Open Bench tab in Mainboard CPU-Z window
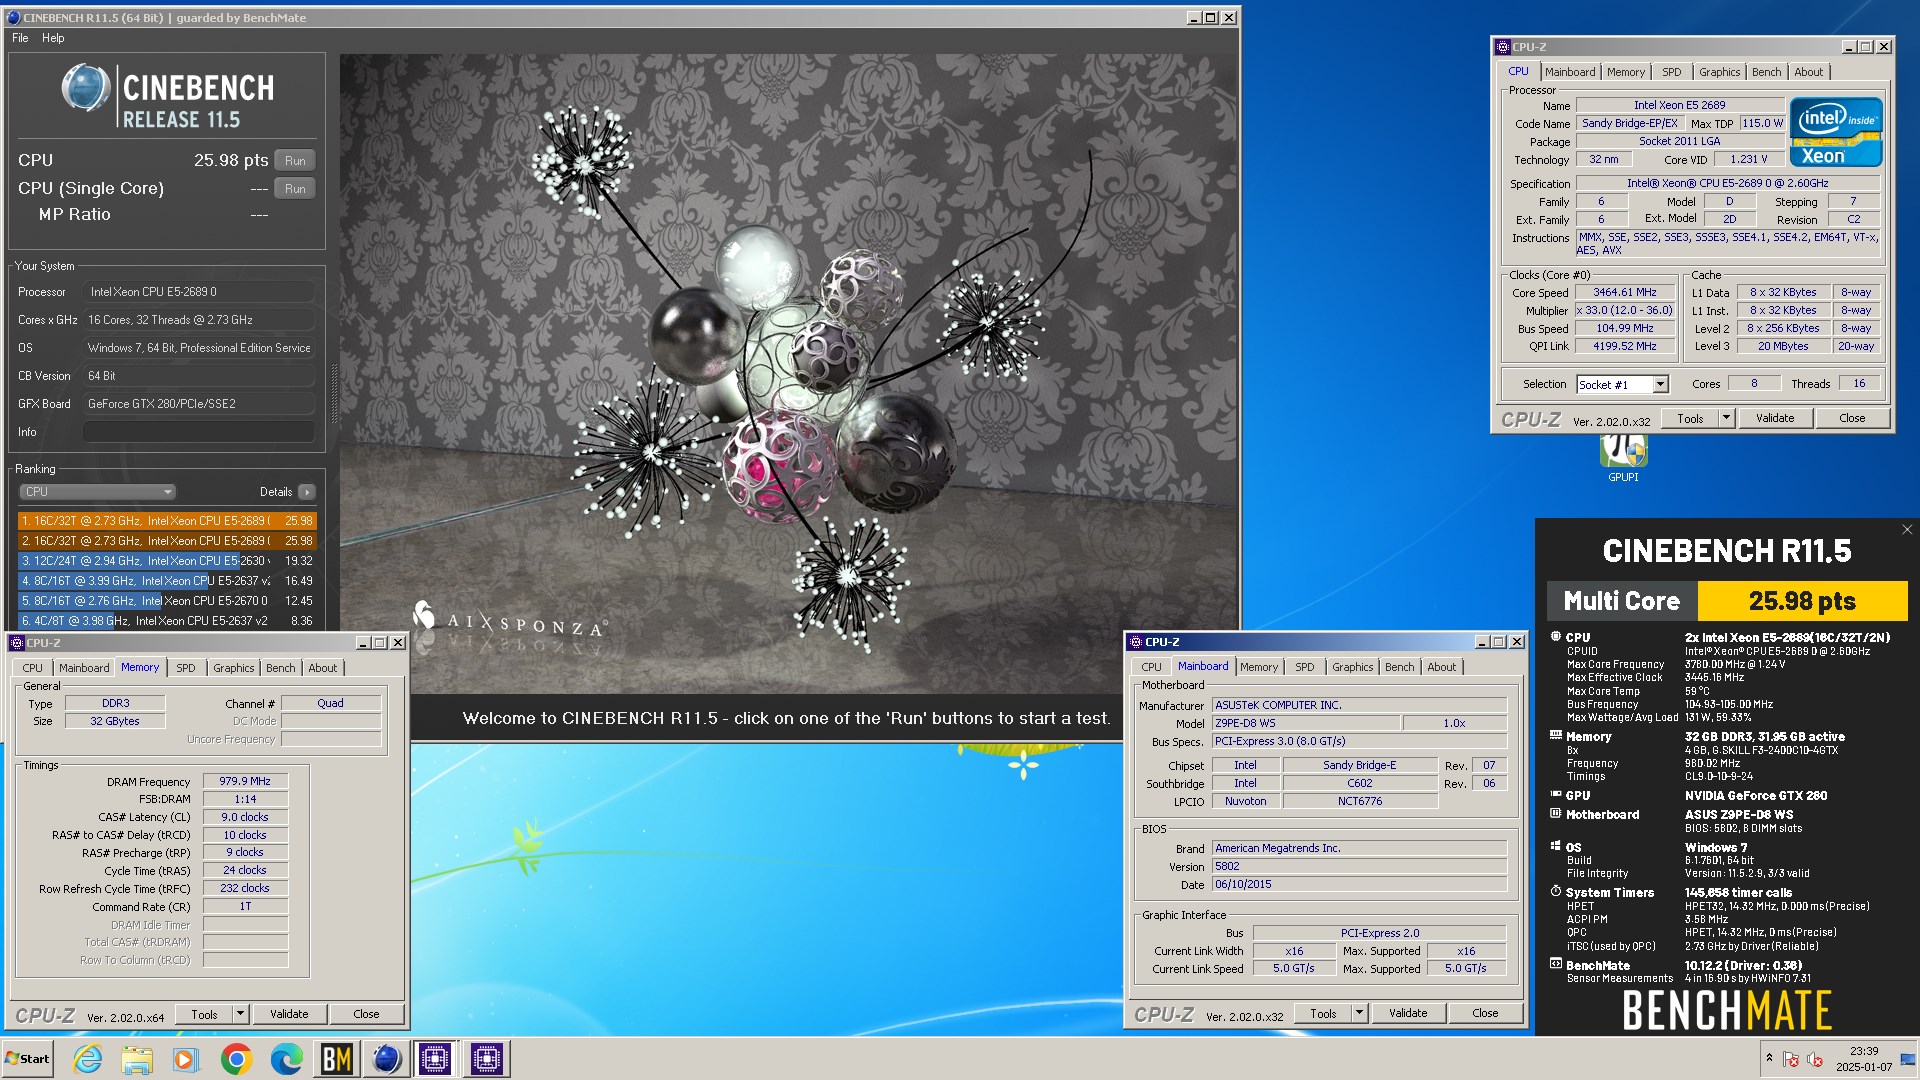The width and height of the screenshot is (1920, 1080). [x=1400, y=667]
